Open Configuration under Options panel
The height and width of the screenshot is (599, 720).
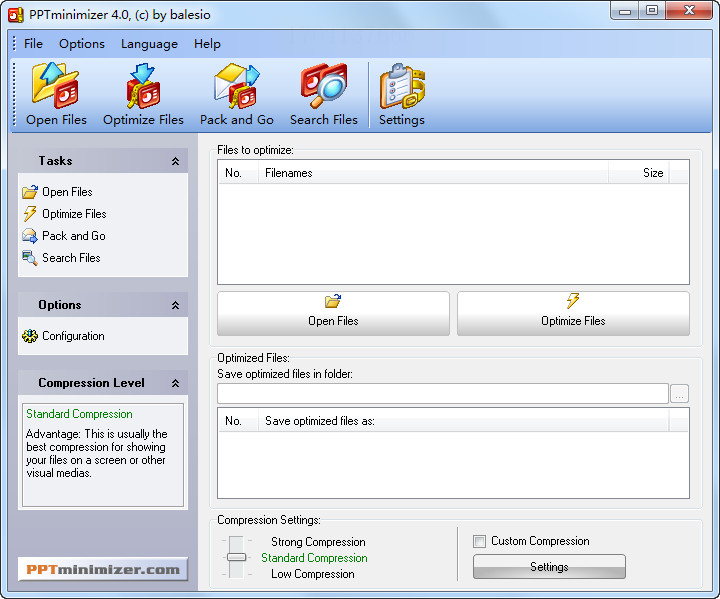tap(72, 336)
